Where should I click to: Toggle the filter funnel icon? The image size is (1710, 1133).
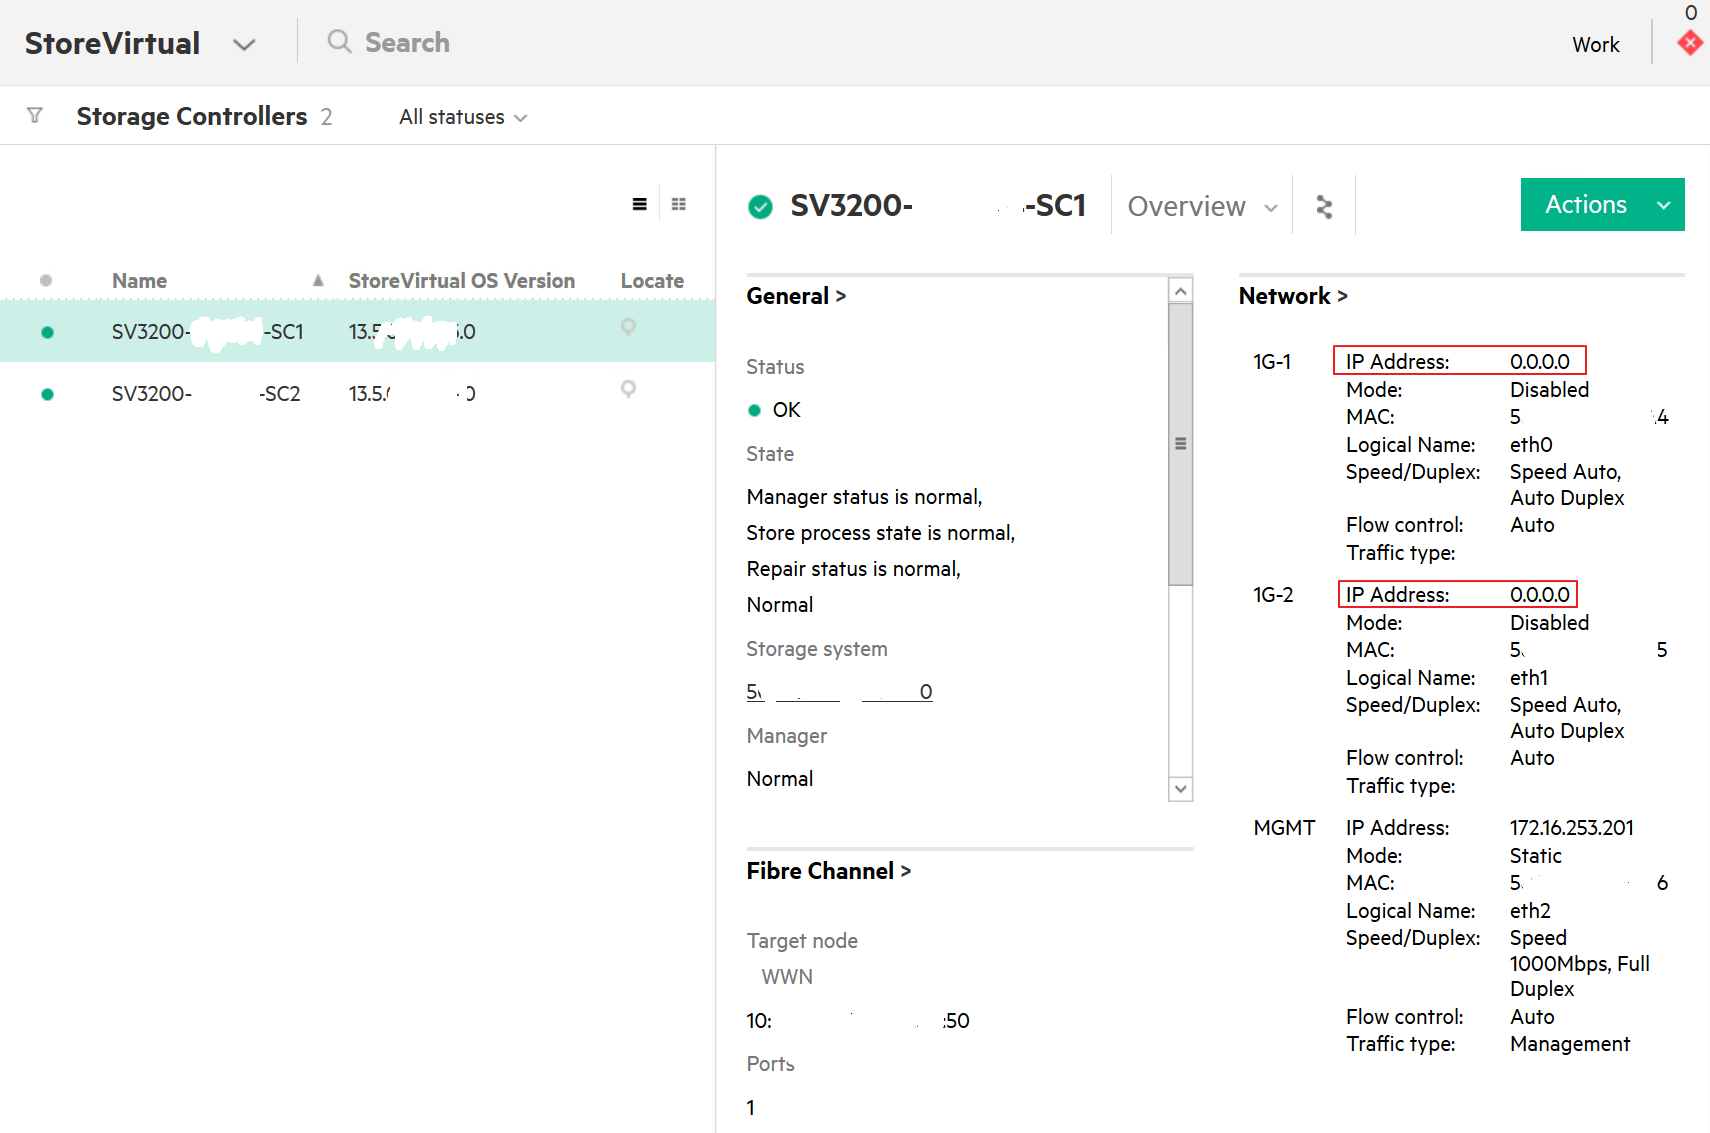[x=35, y=116]
